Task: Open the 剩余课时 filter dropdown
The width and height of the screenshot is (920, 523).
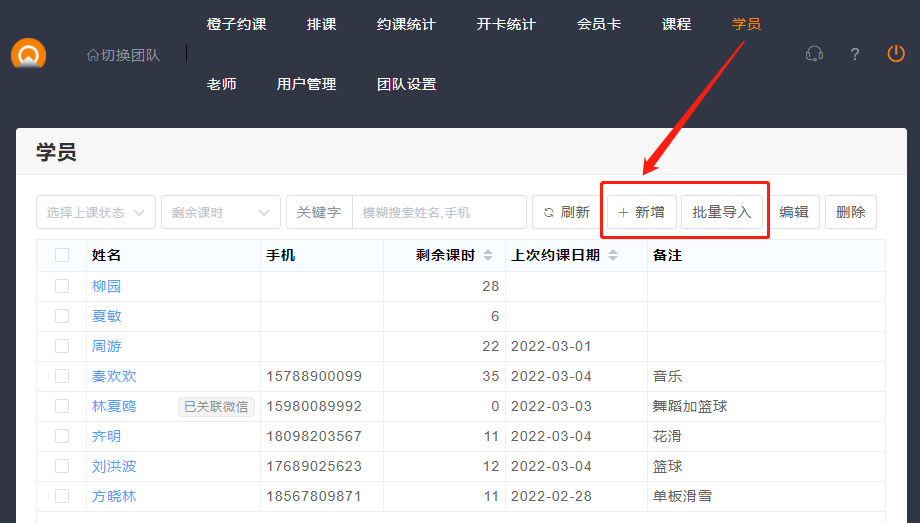Action: pyautogui.click(x=221, y=212)
